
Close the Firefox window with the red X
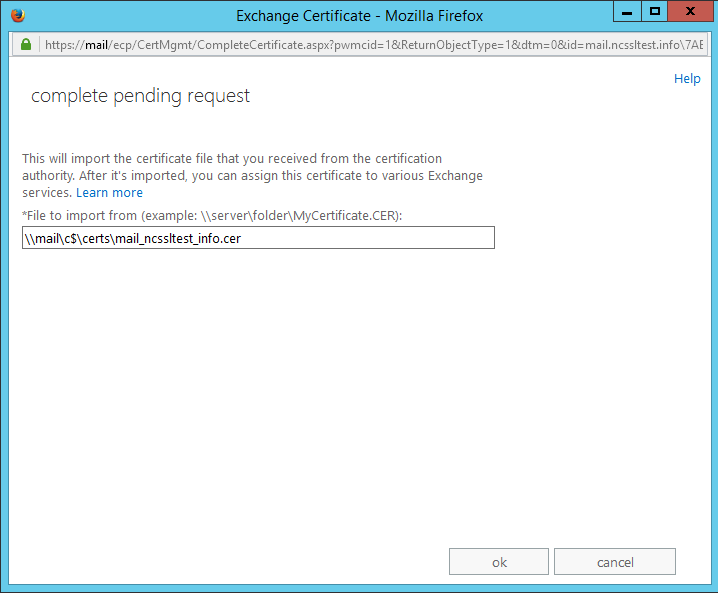pyautogui.click(x=691, y=11)
